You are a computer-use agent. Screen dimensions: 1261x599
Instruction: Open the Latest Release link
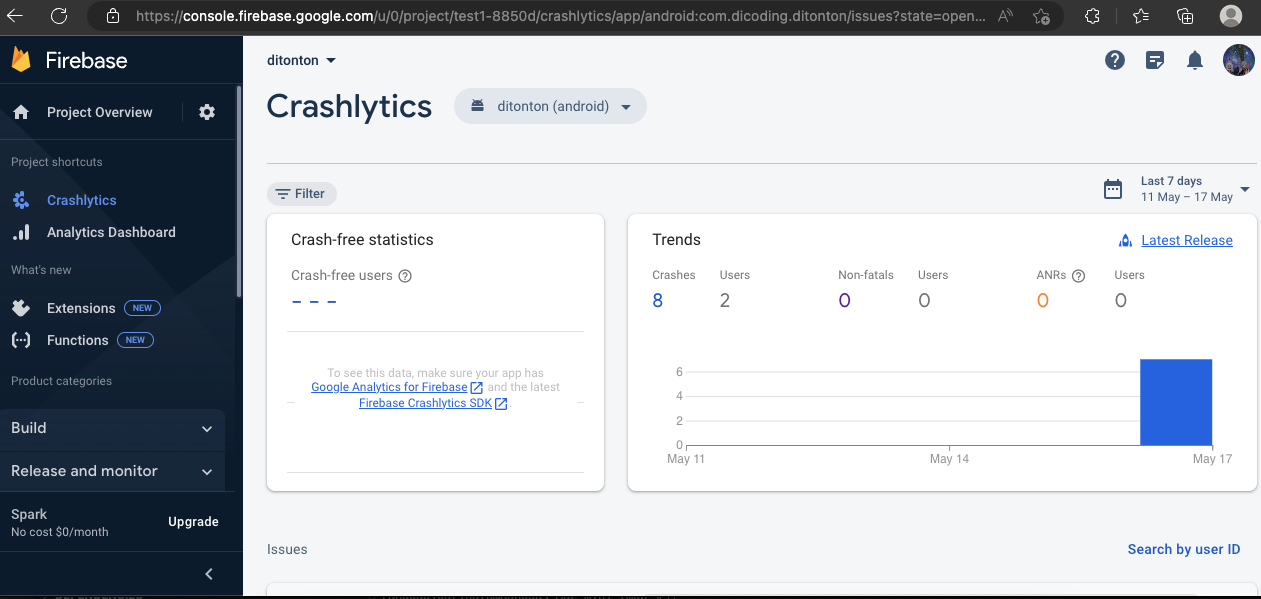(1187, 240)
